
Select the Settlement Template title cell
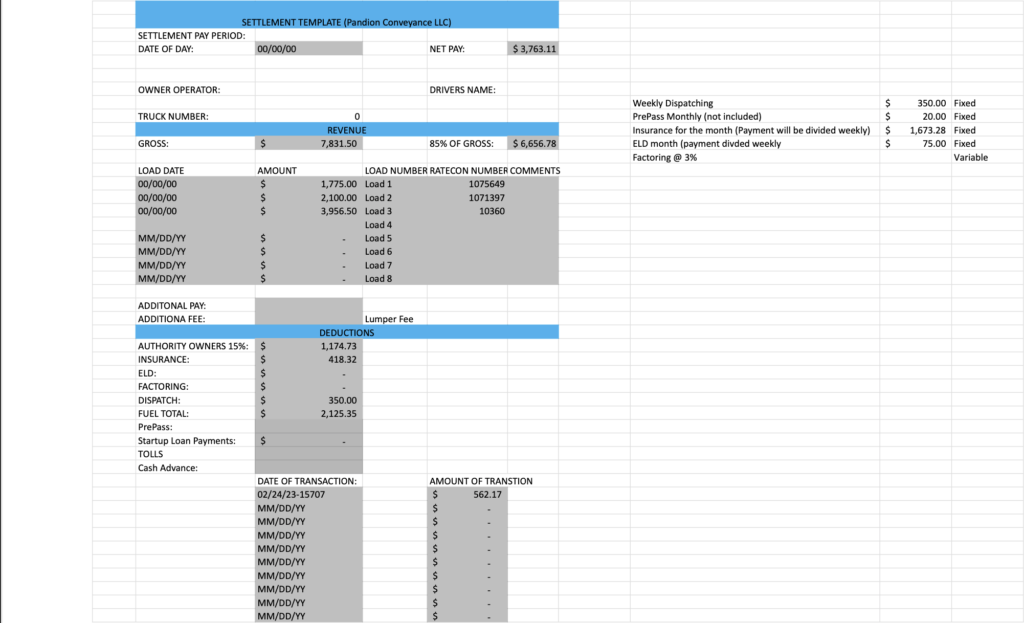coord(347,14)
